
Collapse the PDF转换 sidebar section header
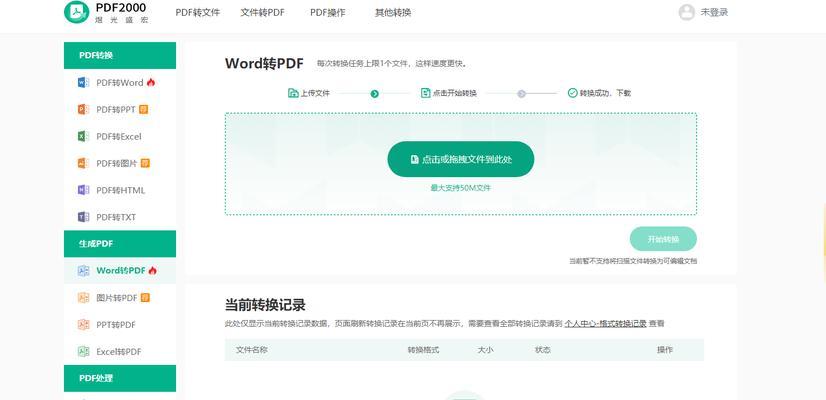(x=120, y=55)
